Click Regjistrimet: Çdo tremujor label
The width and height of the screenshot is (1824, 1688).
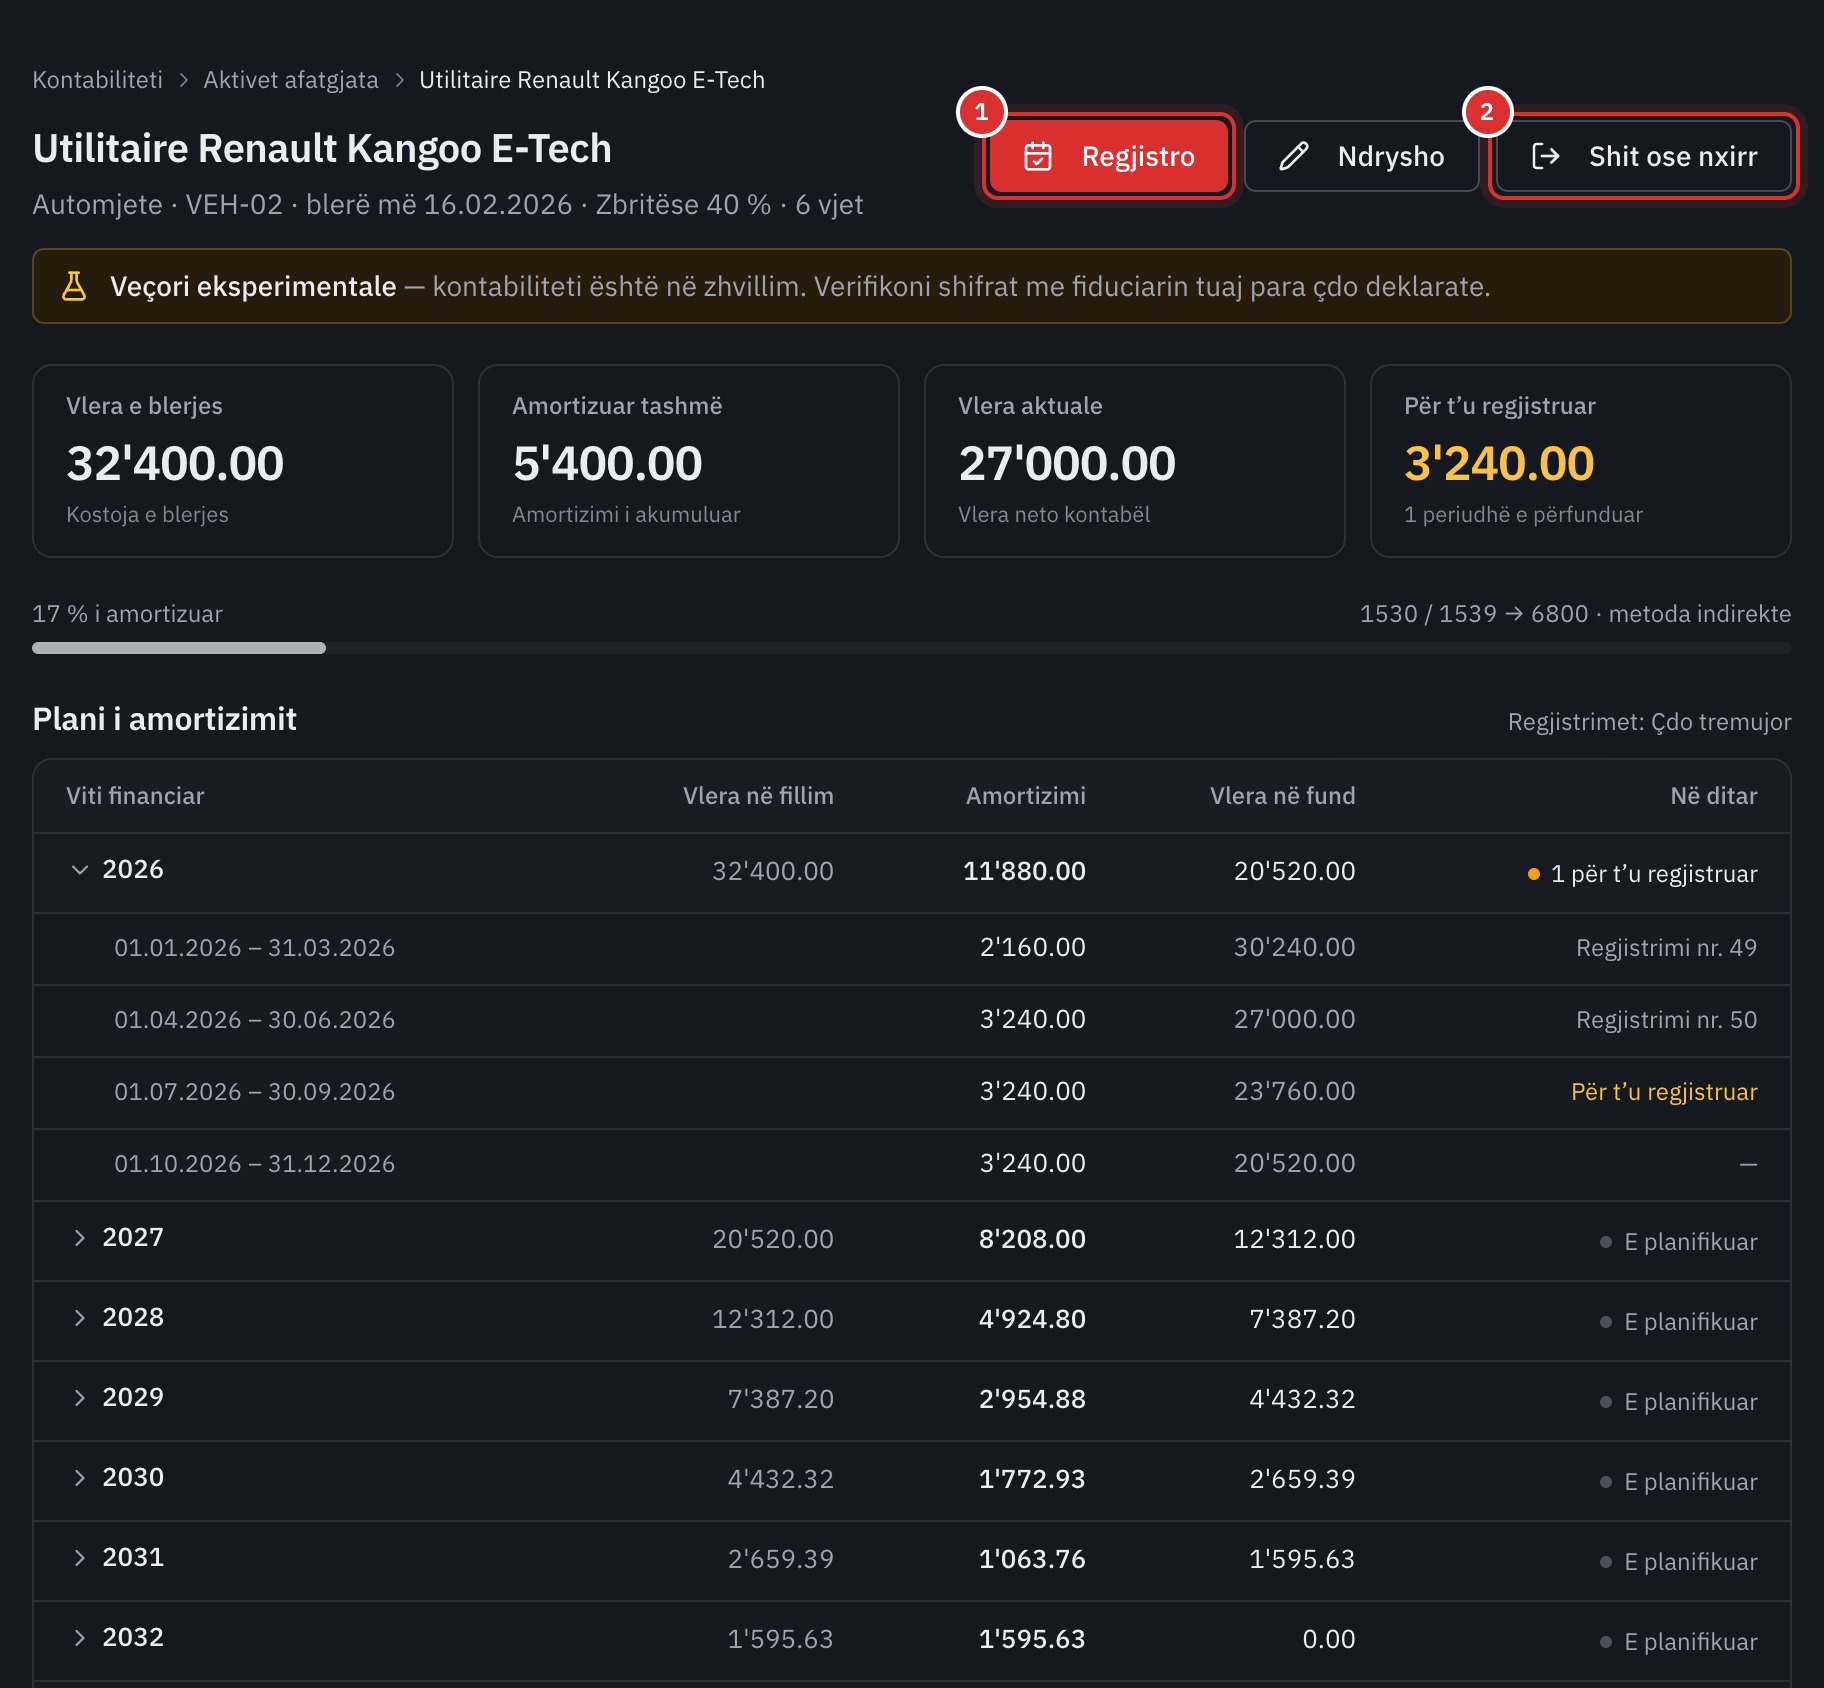(x=1649, y=722)
